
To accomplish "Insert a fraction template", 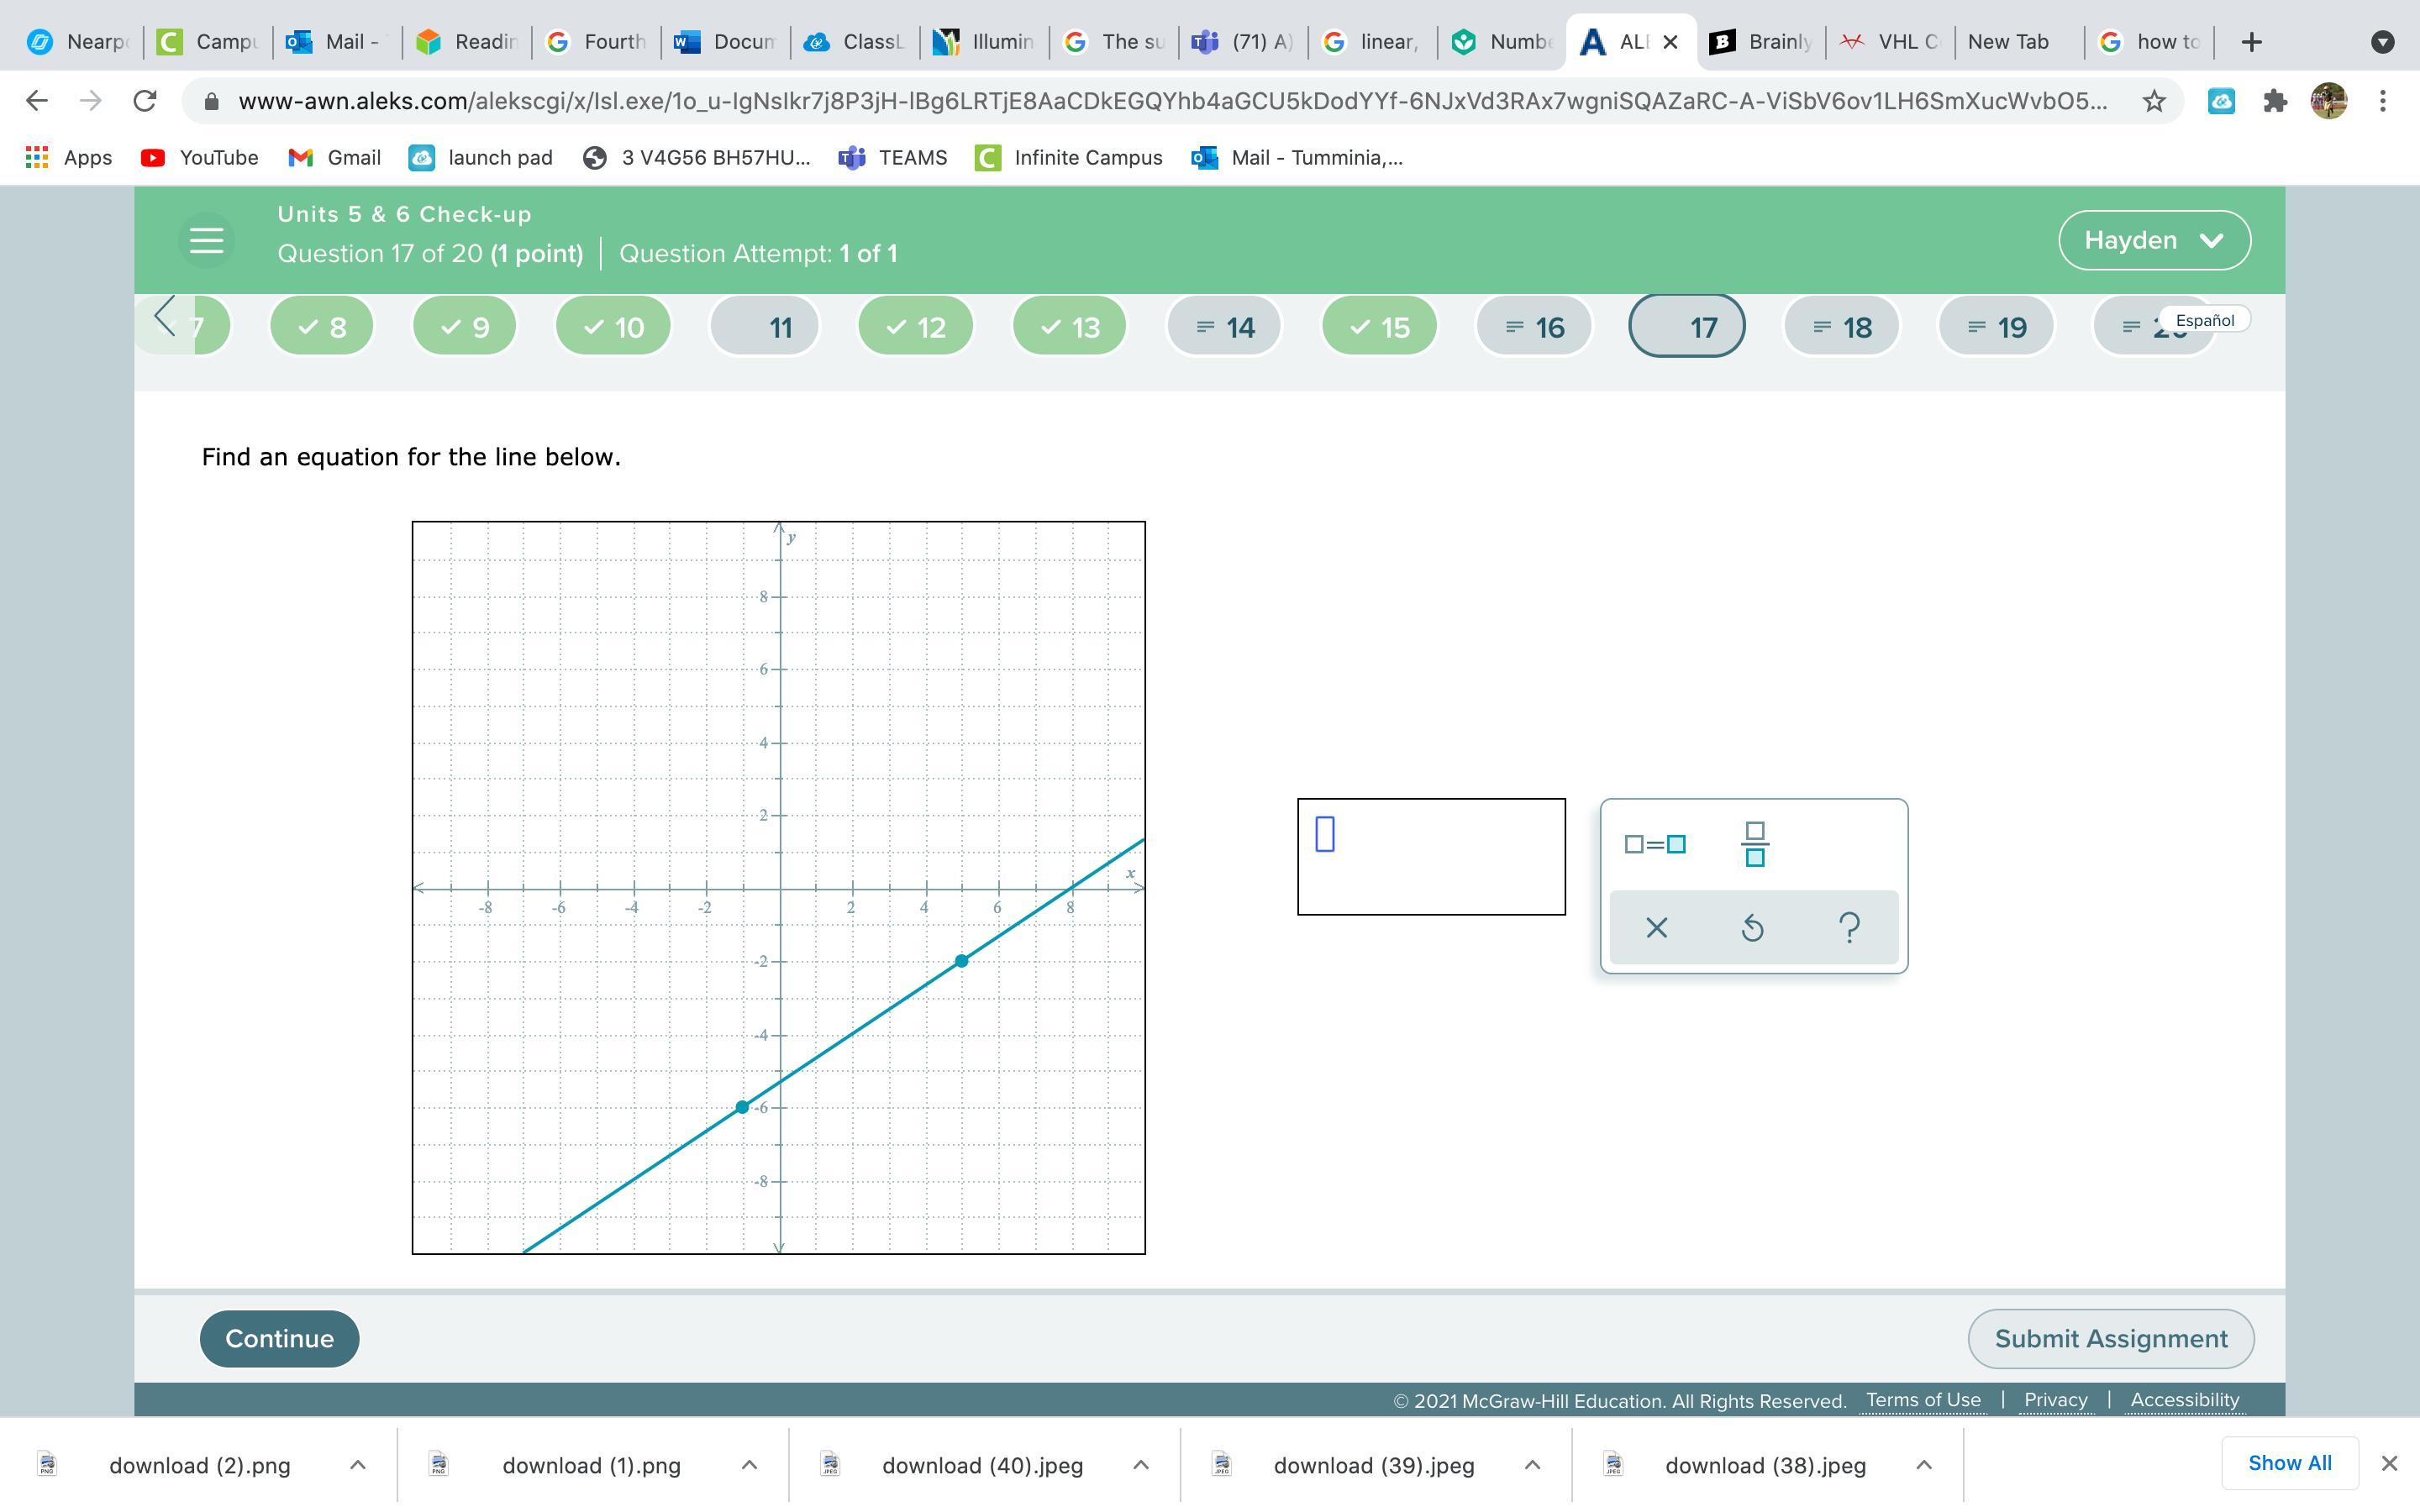I will tap(1754, 844).
